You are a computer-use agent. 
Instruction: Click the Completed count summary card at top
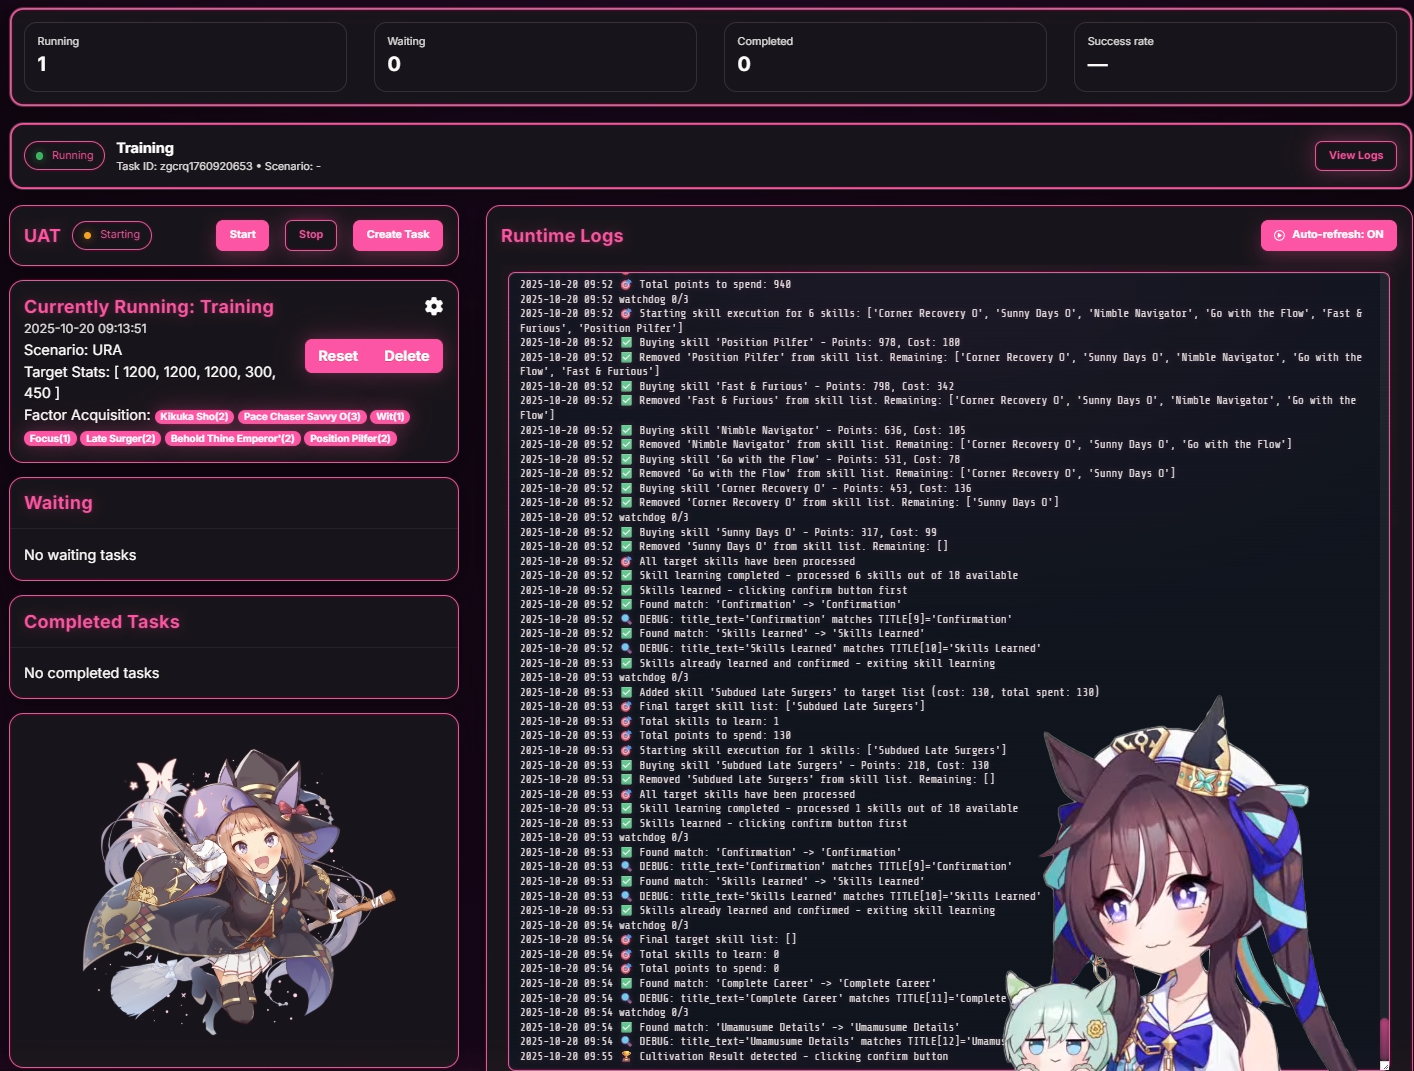click(885, 57)
